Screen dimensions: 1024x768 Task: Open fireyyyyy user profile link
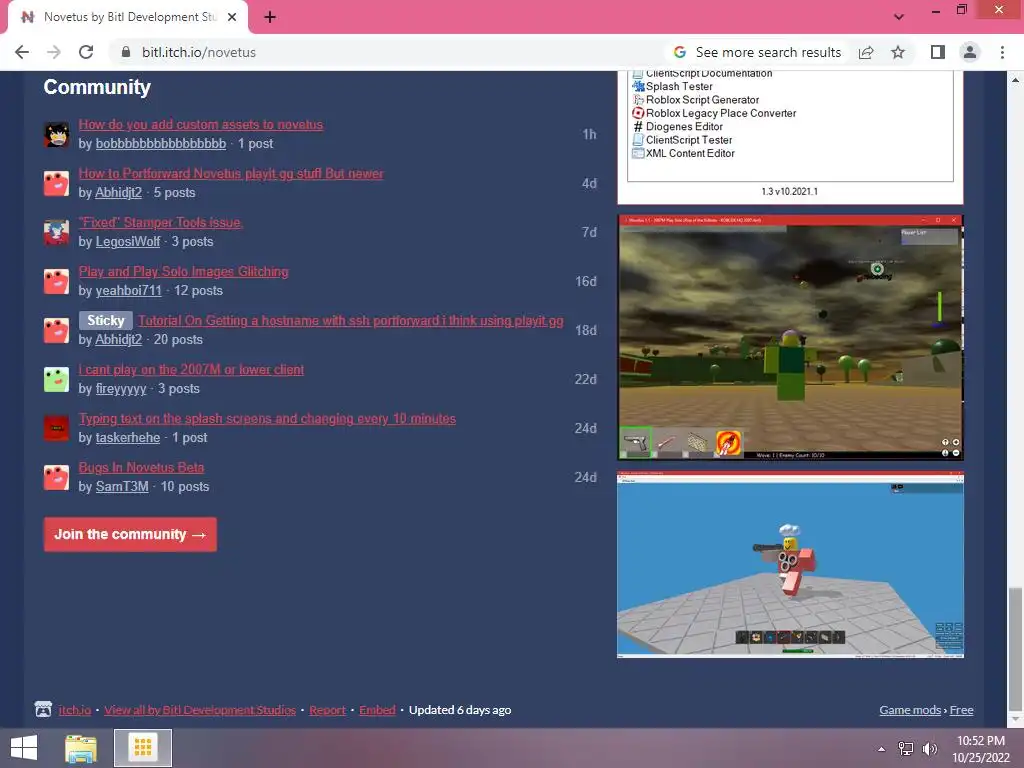coord(121,389)
